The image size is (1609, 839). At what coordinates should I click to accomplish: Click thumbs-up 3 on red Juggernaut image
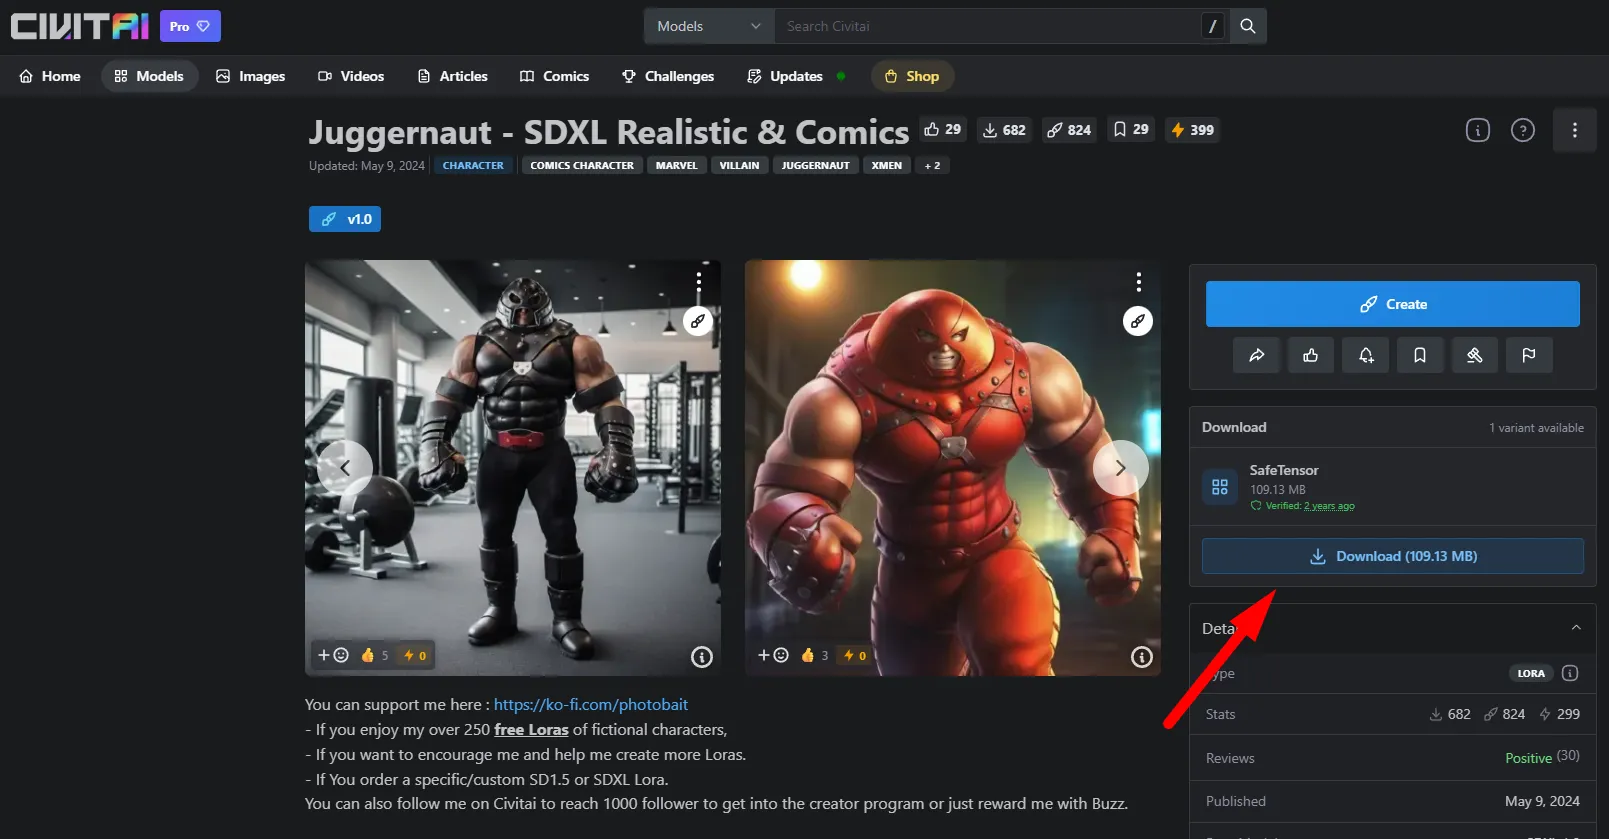point(815,655)
